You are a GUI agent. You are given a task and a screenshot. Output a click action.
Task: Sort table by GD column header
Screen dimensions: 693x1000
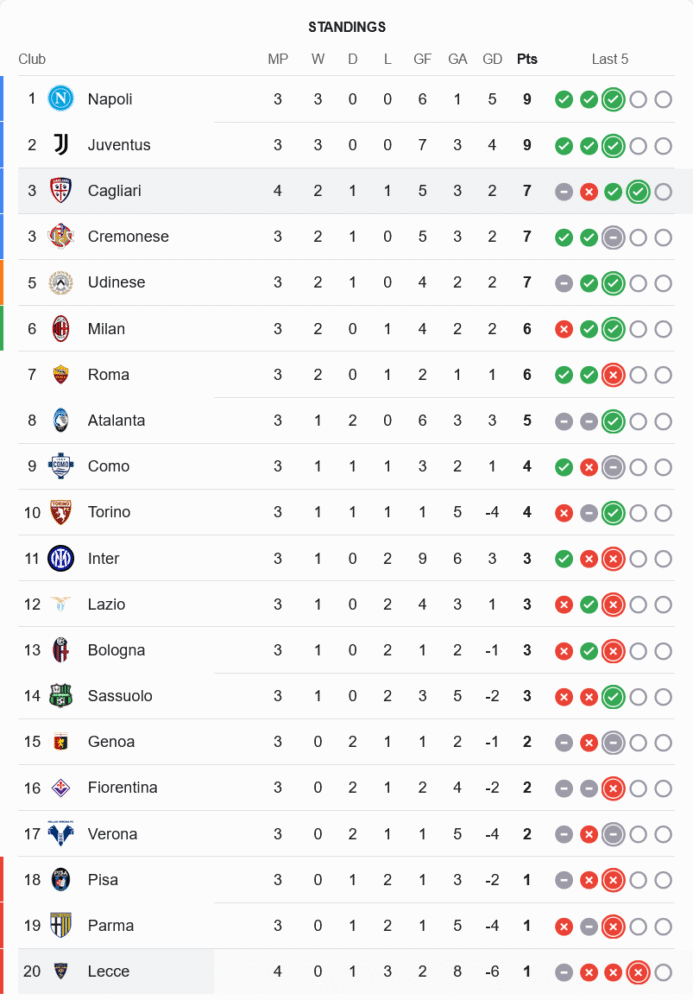pyautogui.click(x=492, y=59)
